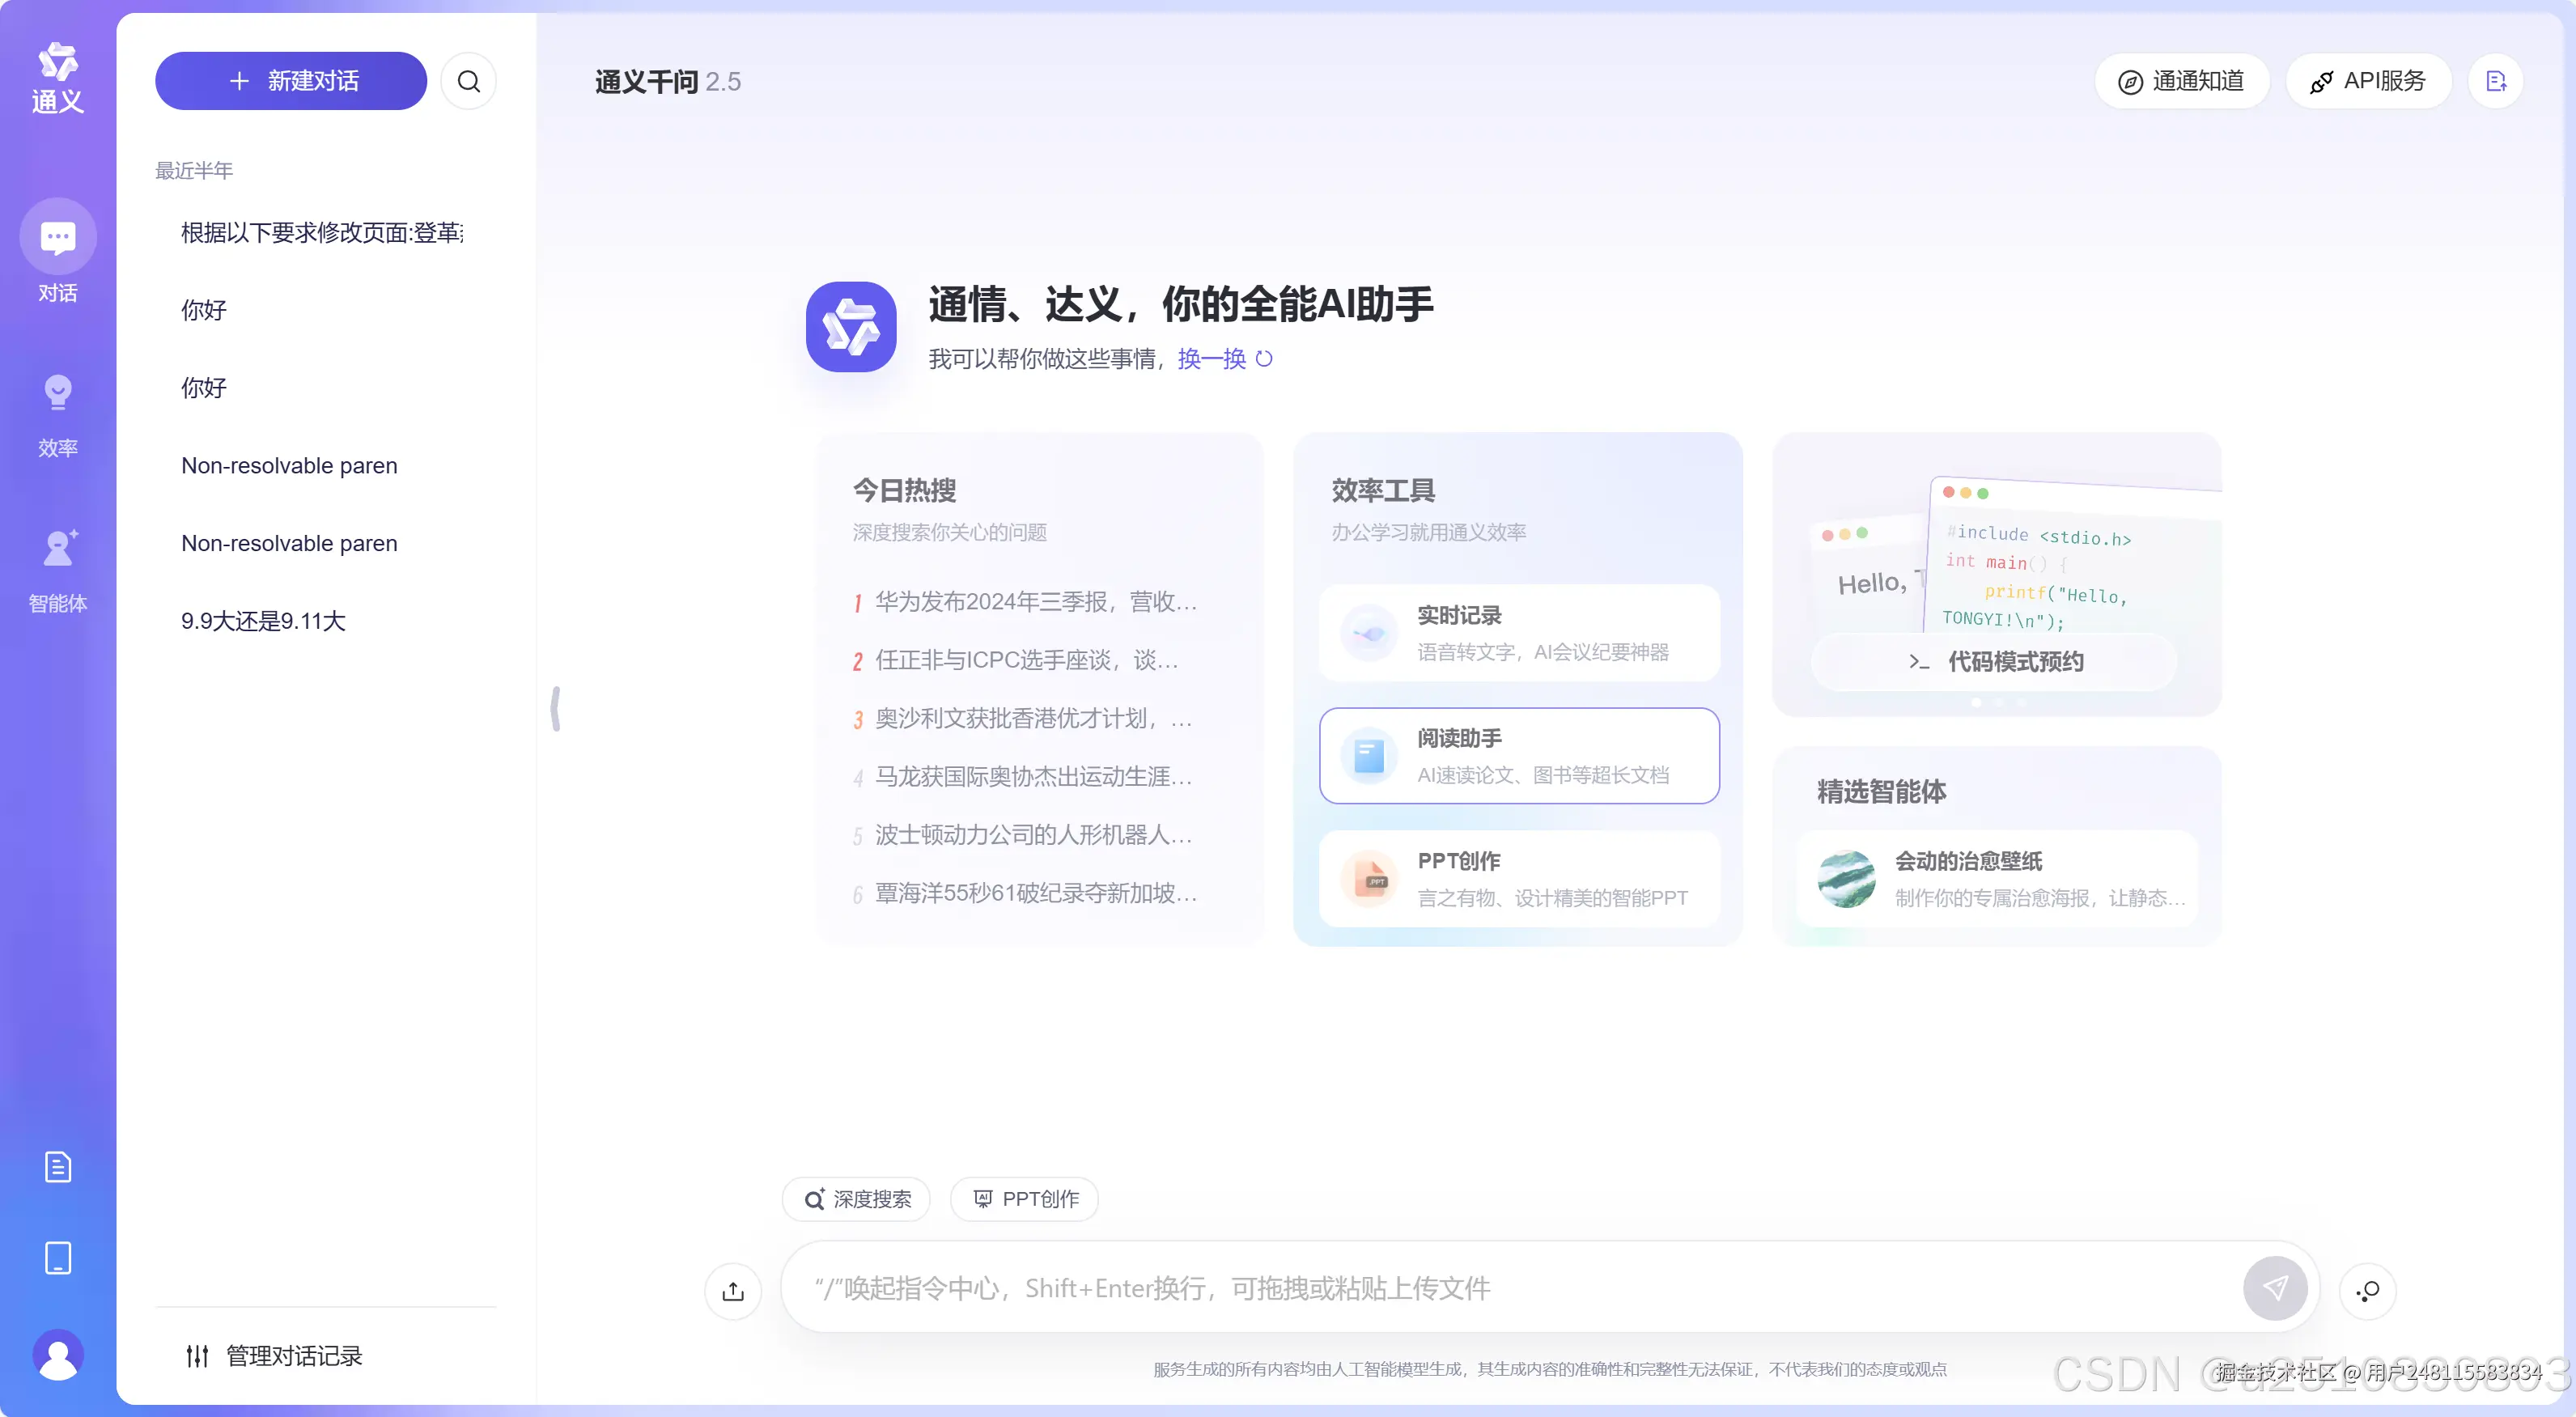Viewport: 2576px width, 1417px height.
Task: Collapse the conversation history sidebar
Action: pos(557,707)
